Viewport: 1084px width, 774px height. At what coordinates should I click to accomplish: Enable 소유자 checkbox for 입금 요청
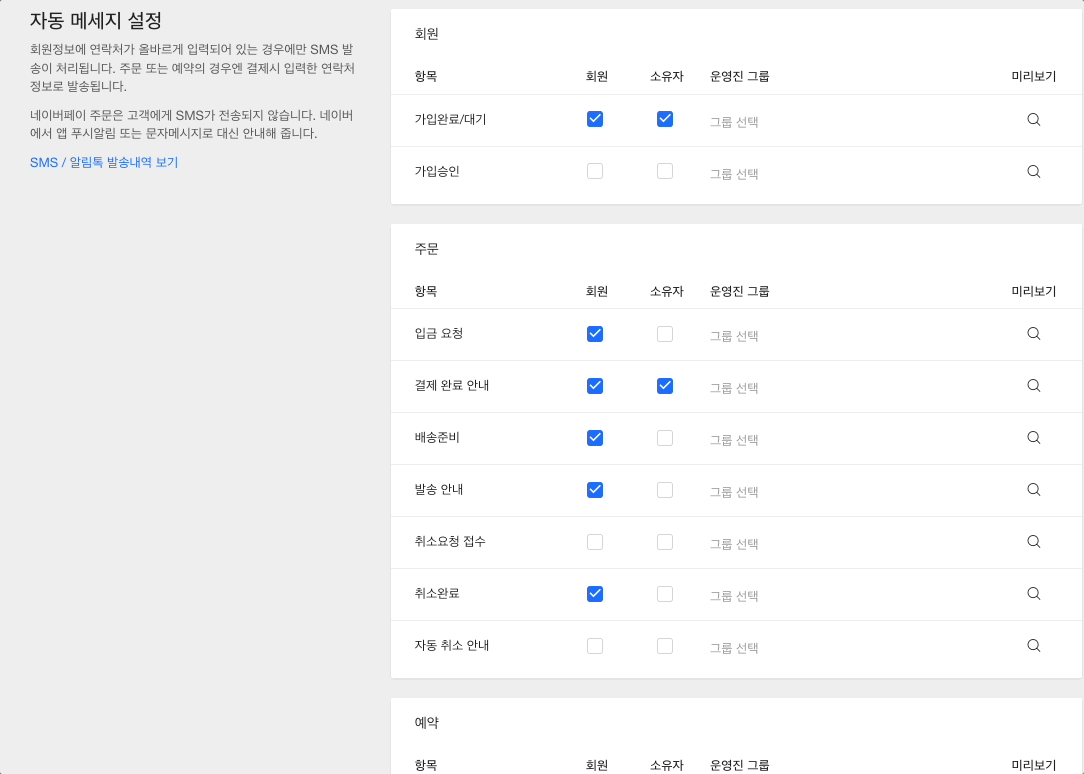665,334
